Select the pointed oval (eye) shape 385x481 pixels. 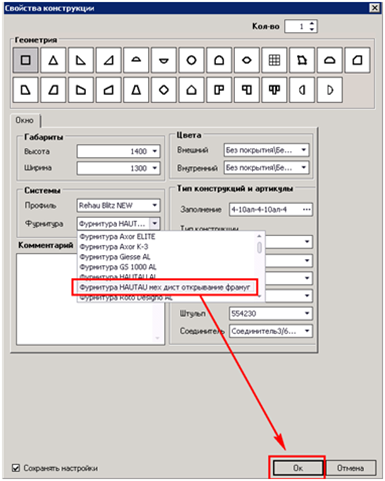tap(247, 60)
